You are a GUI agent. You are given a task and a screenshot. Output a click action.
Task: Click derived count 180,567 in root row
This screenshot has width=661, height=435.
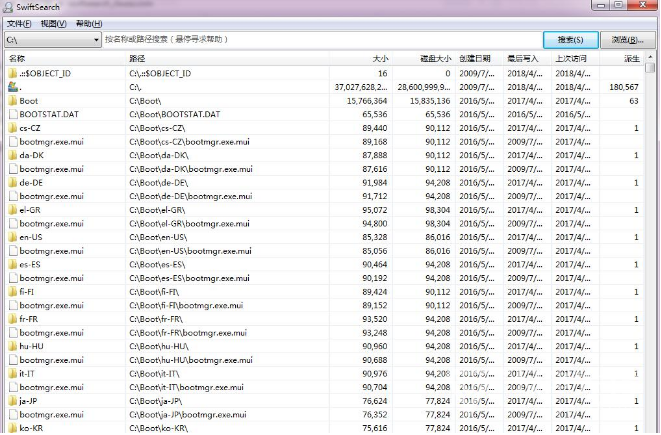click(623, 87)
